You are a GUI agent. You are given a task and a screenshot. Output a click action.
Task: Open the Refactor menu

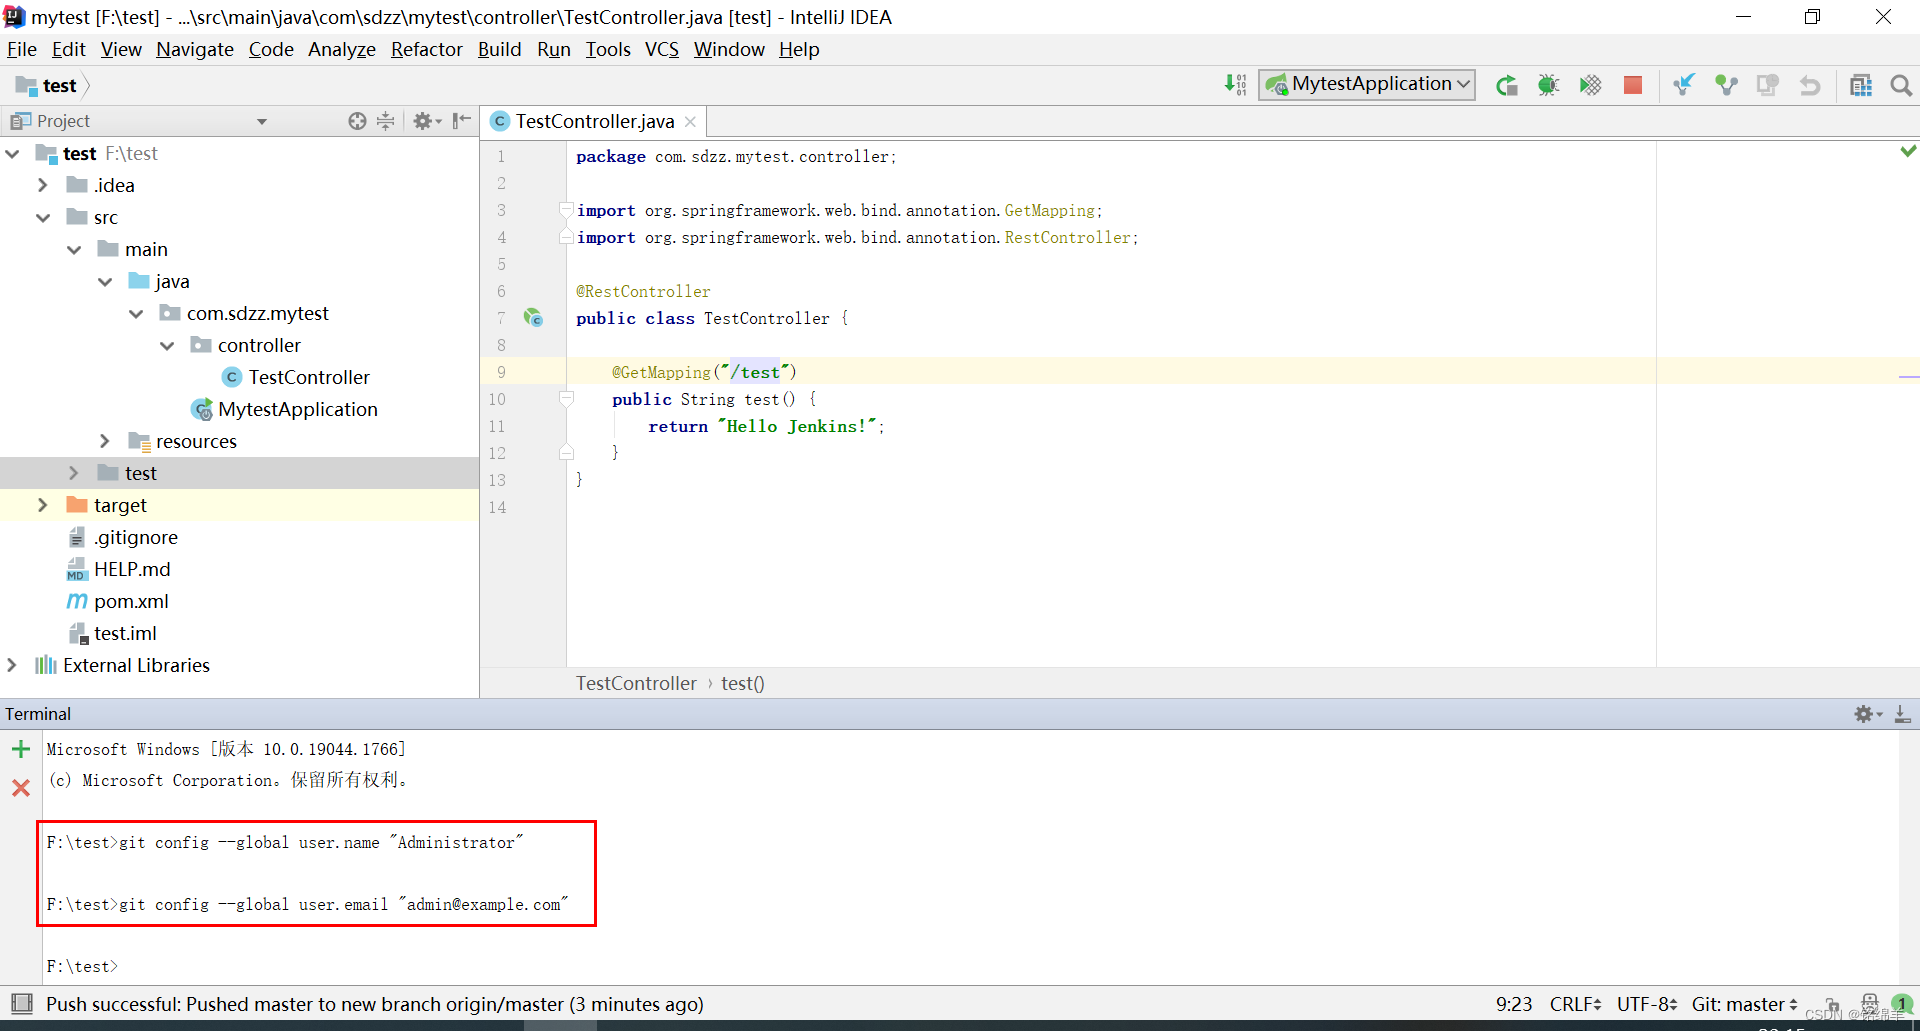(427, 50)
